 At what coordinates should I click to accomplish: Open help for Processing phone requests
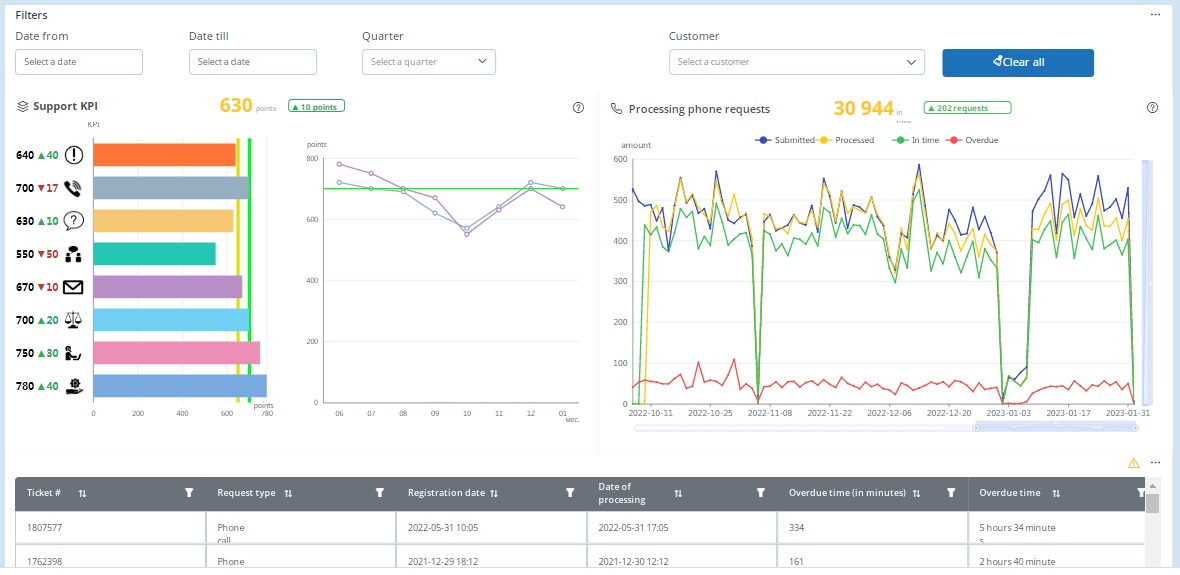[x=1152, y=108]
